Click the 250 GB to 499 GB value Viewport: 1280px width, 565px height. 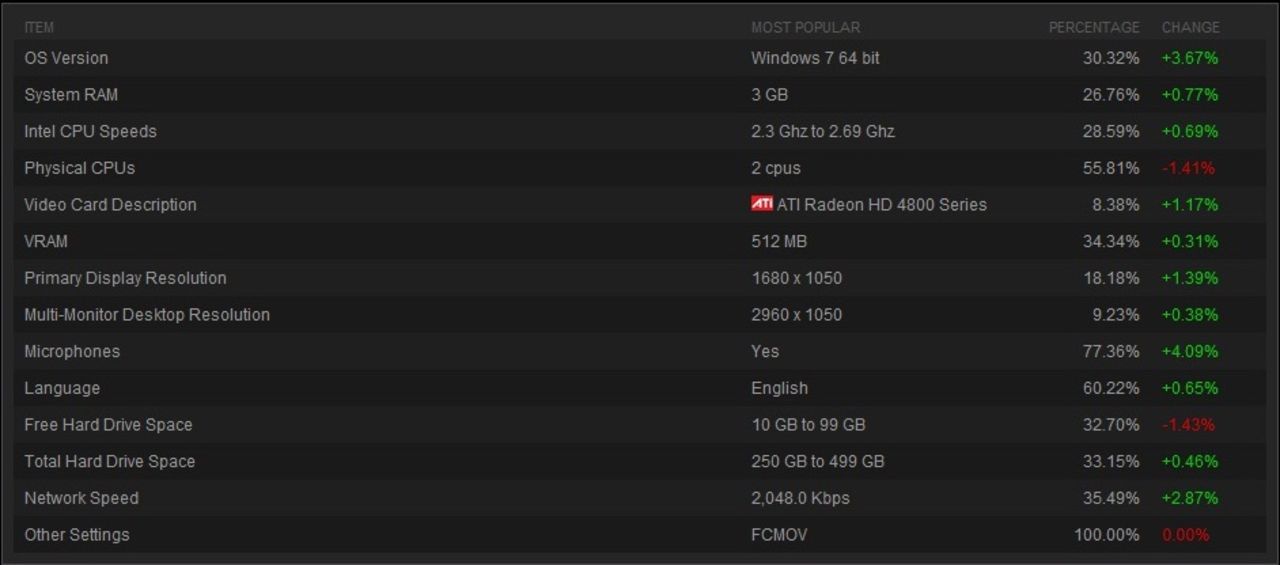pos(818,461)
